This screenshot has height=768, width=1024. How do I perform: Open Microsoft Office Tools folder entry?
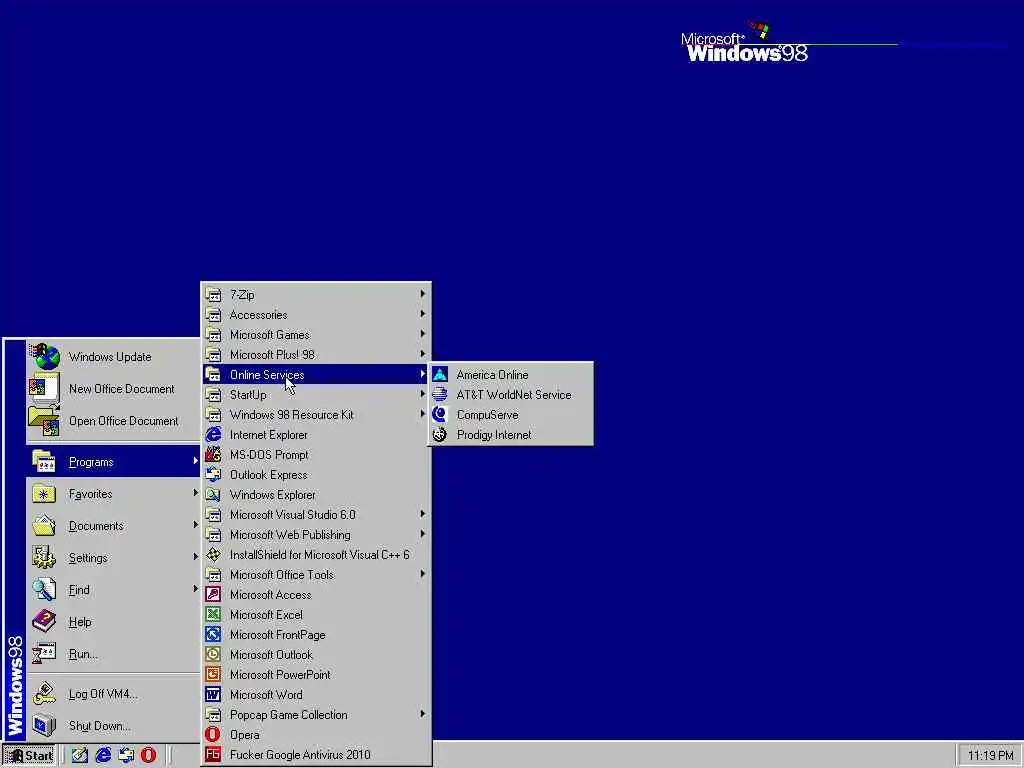[x=316, y=575]
